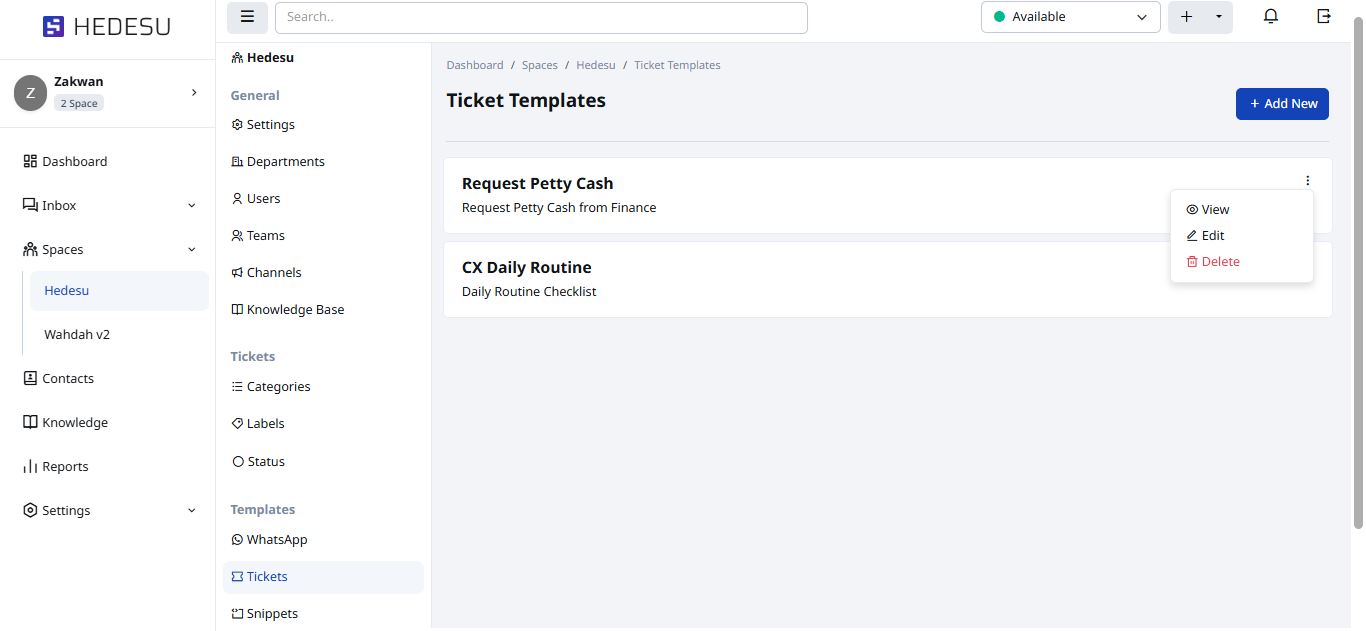Expand the Inbox navigation chevron

tap(192, 206)
